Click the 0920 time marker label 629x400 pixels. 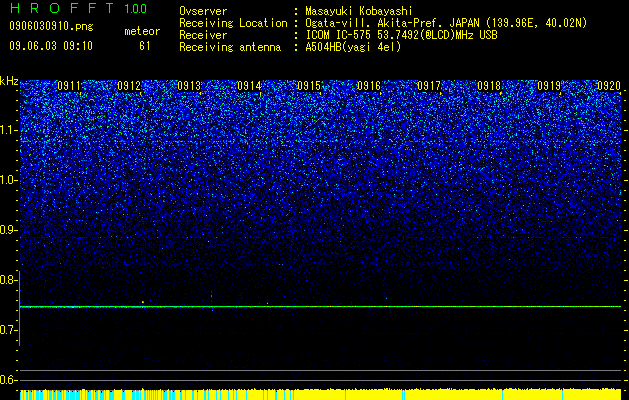(x=609, y=86)
